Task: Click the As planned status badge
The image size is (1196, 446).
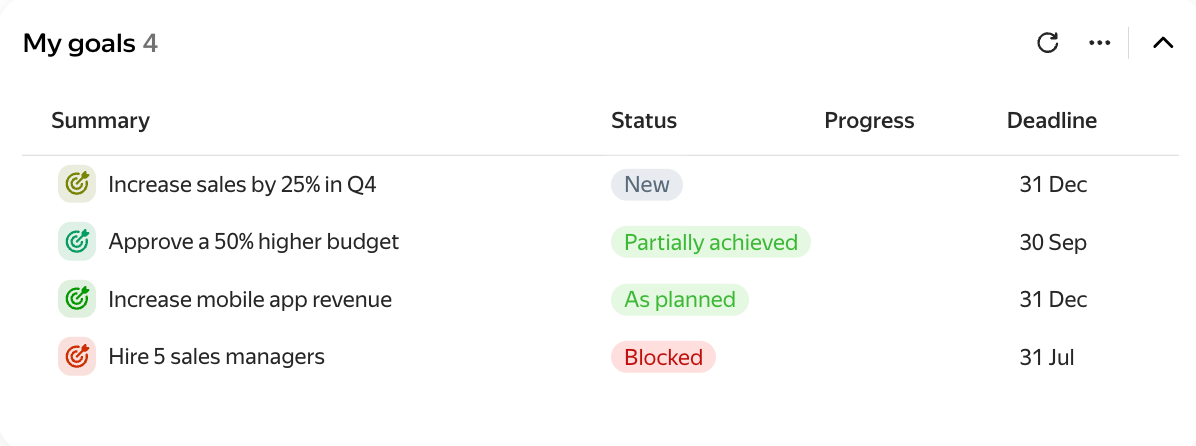Action: (x=680, y=299)
